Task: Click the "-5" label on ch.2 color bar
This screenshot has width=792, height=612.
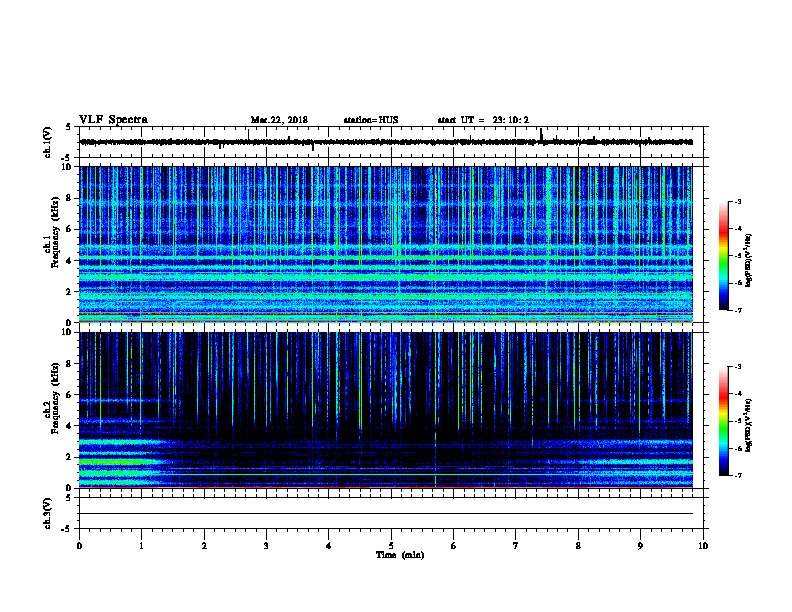Action: (x=737, y=421)
